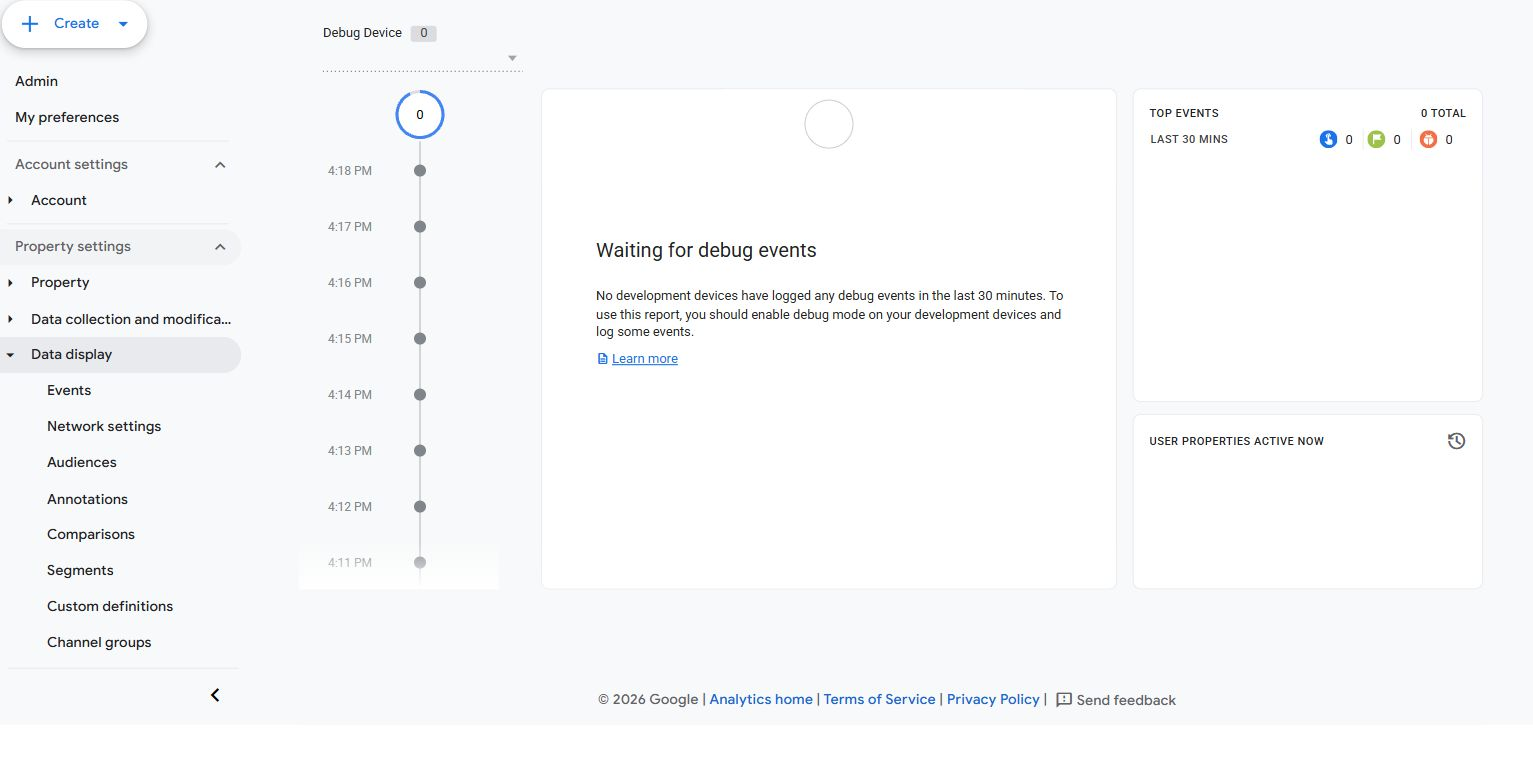Open user properties history clock icon

(x=1456, y=441)
